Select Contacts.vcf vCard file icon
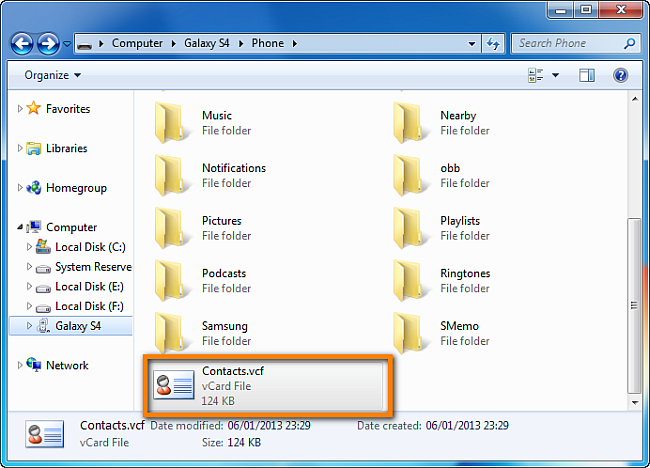The height and width of the screenshot is (468, 650). click(174, 385)
